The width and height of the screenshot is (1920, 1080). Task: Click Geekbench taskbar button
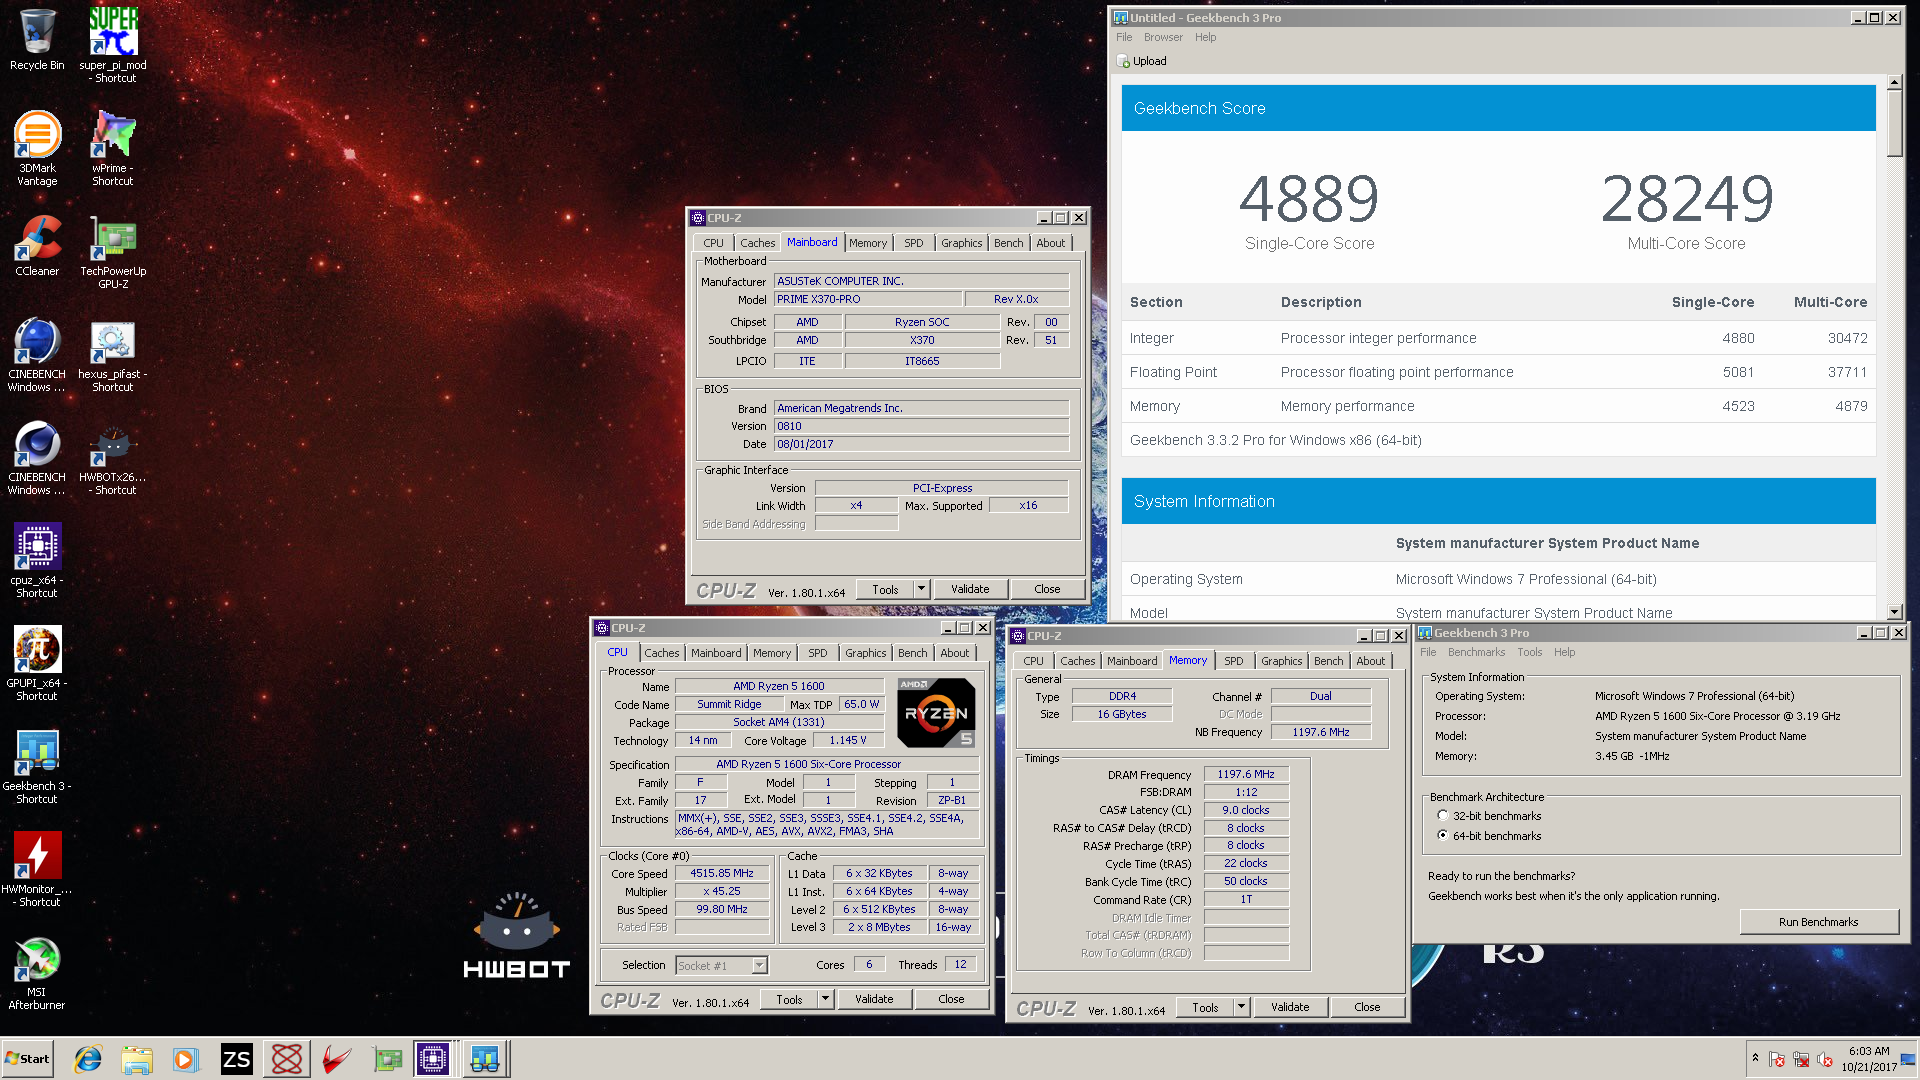tap(485, 1059)
